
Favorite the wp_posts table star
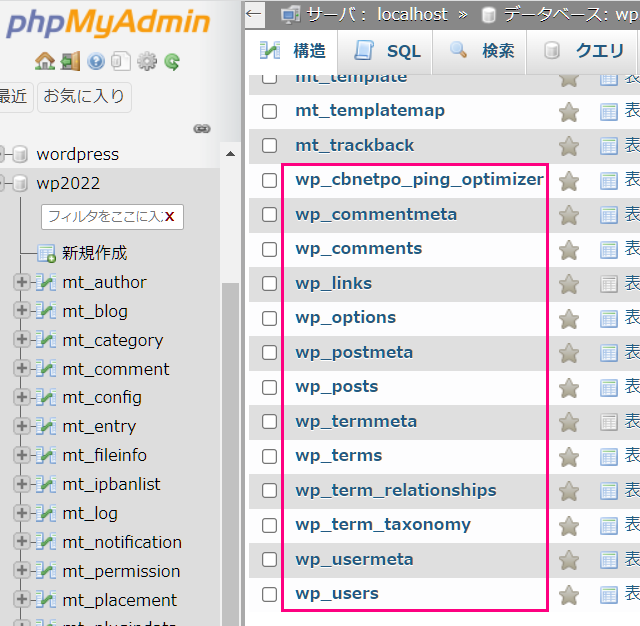pyautogui.click(x=569, y=388)
